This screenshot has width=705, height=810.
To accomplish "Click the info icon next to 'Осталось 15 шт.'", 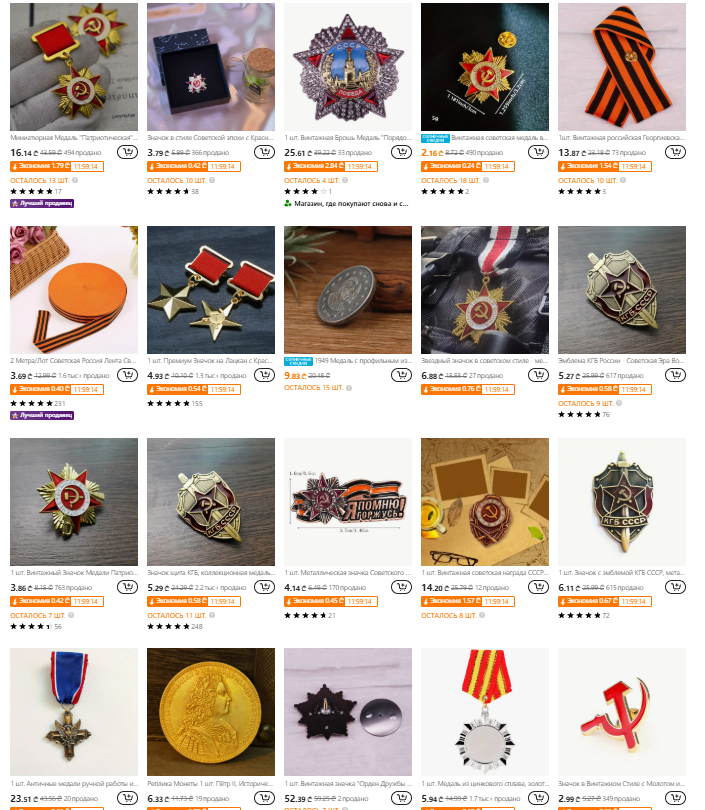I will [x=349, y=388].
